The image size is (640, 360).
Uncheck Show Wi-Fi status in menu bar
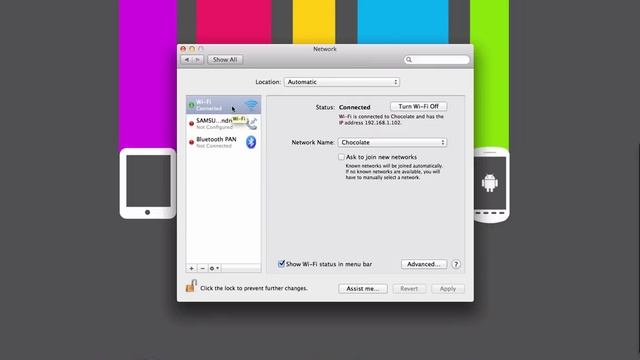(281, 264)
